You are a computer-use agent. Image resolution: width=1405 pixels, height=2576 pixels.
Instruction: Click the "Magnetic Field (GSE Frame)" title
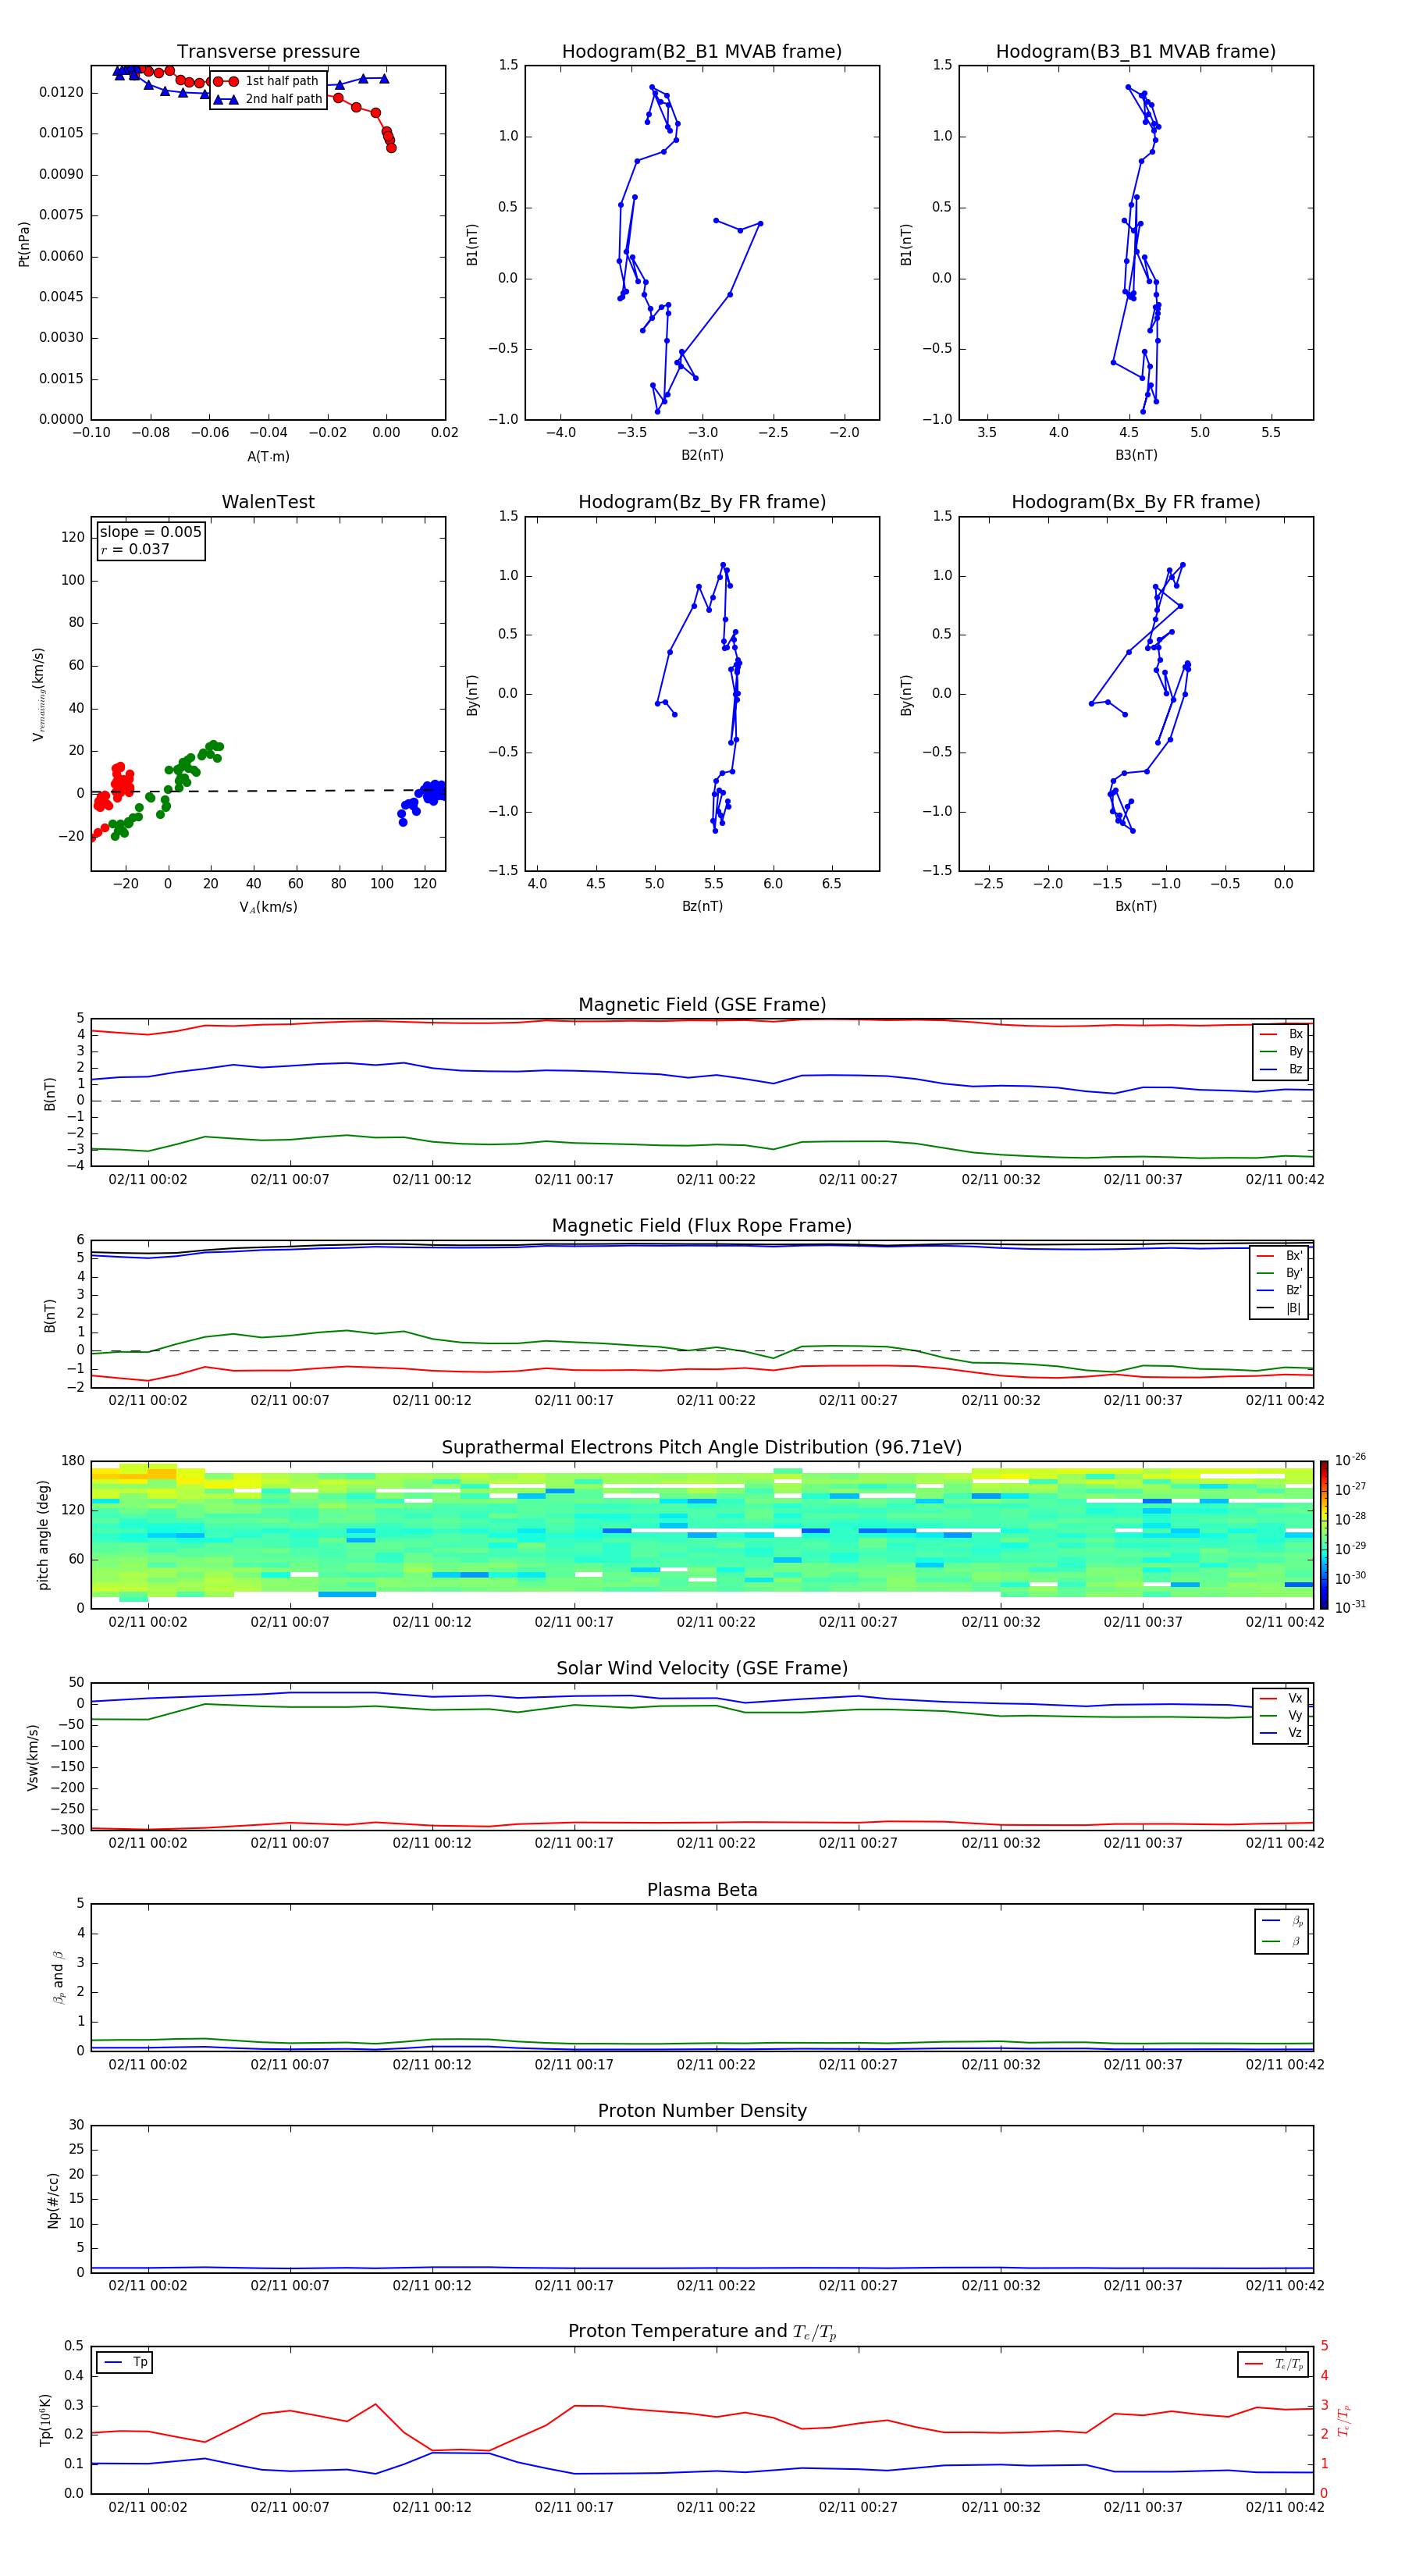coord(702,1005)
